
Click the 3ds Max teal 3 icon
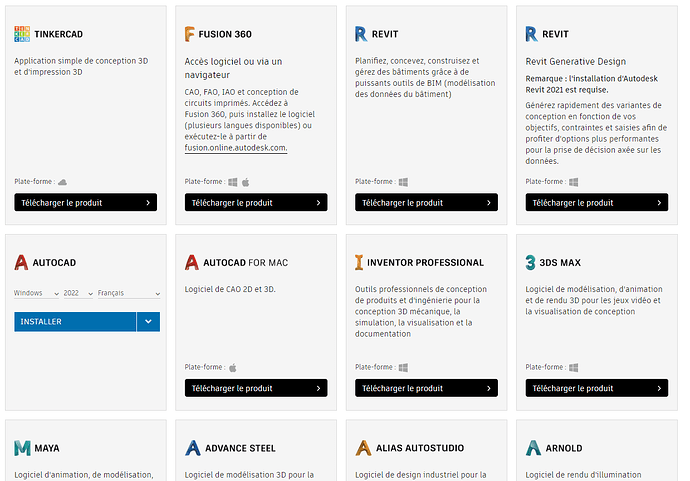pos(530,262)
